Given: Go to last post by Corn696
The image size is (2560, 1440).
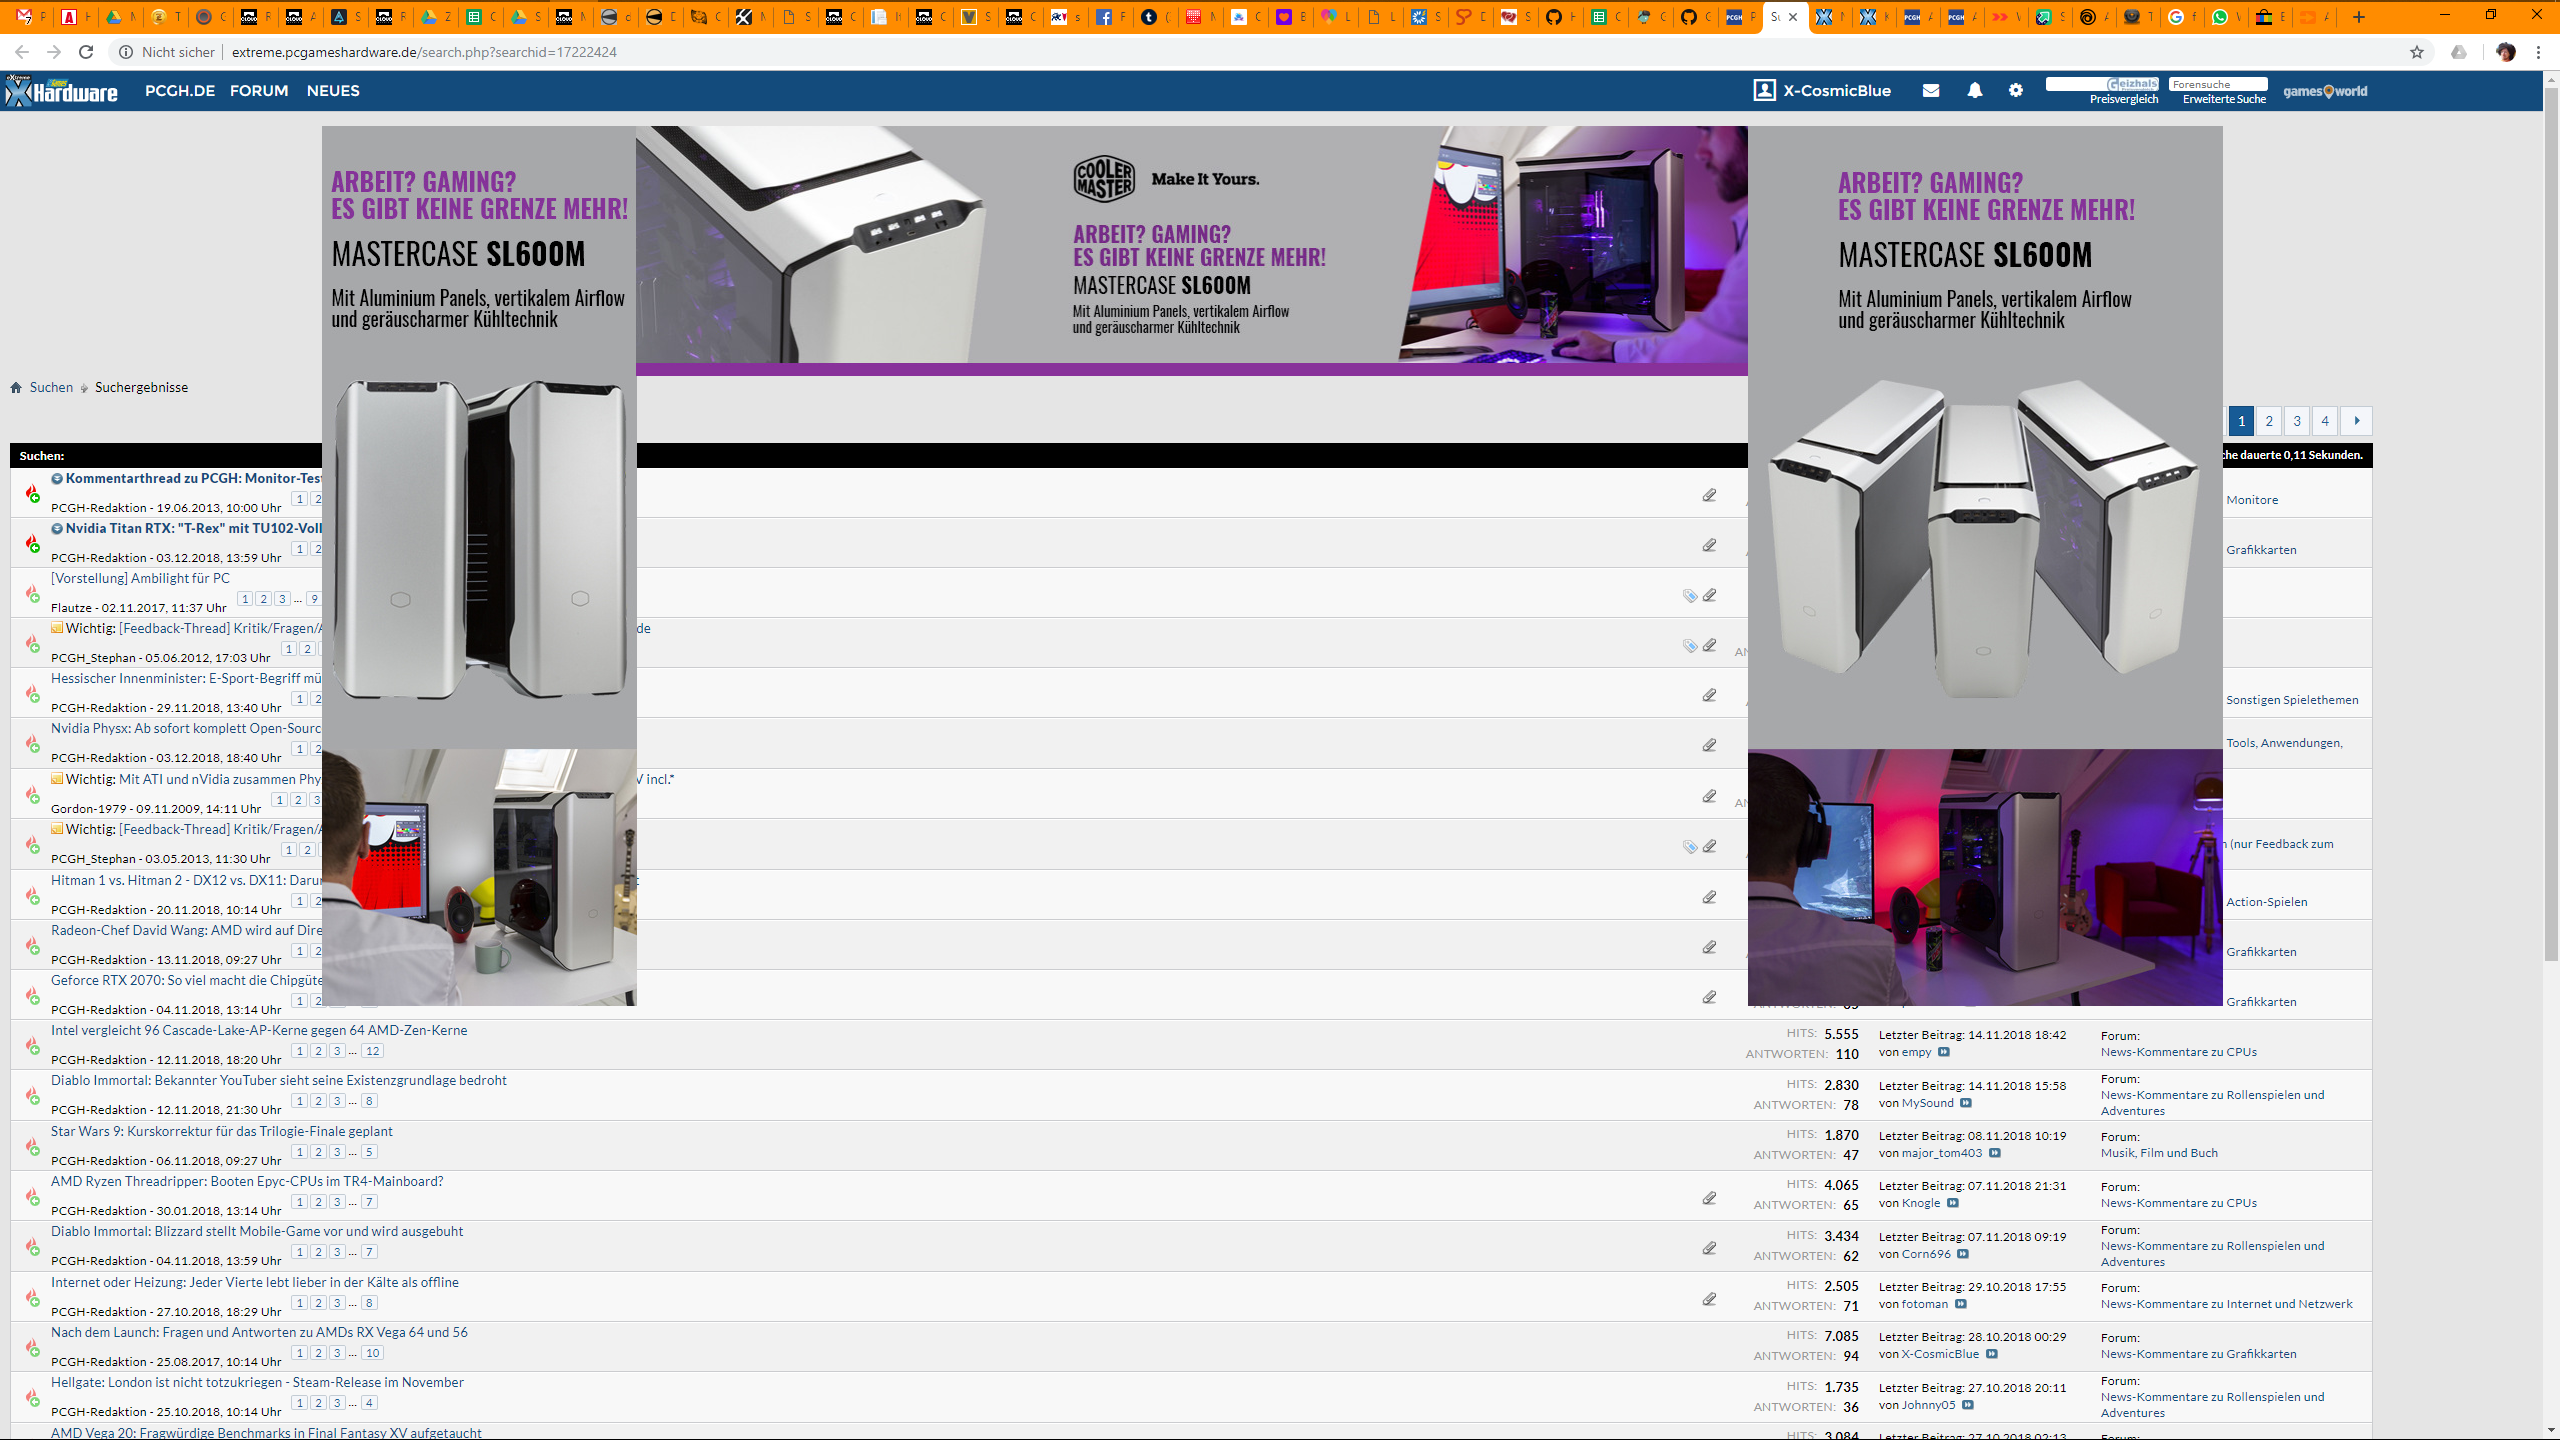Looking at the screenshot, I should (1963, 1254).
